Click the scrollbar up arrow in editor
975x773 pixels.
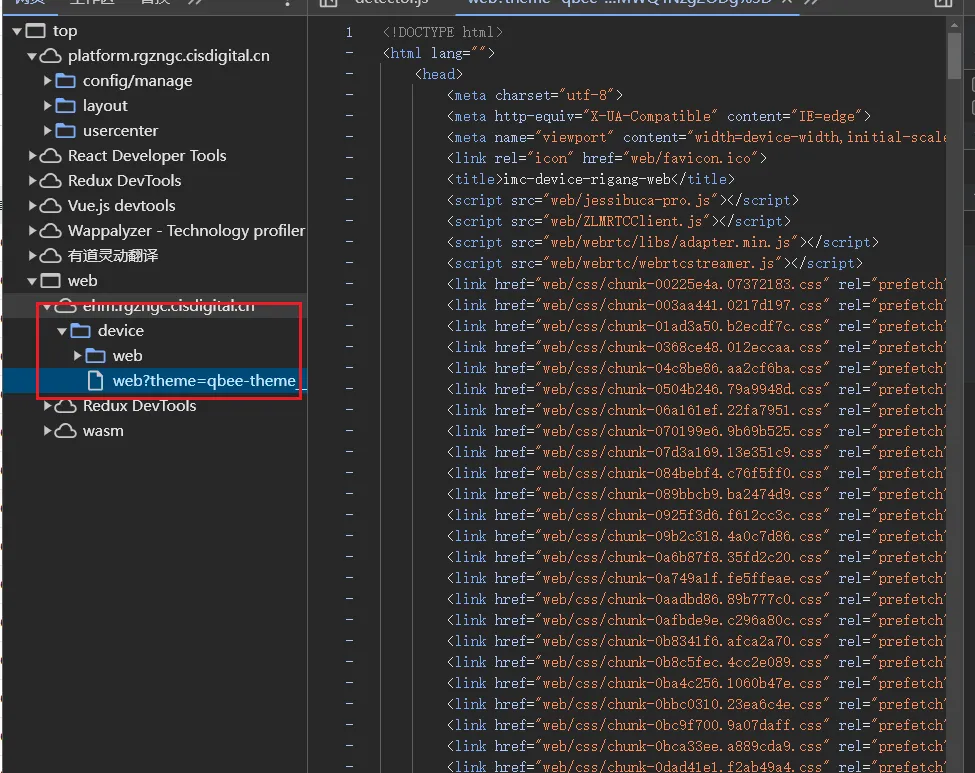954,25
